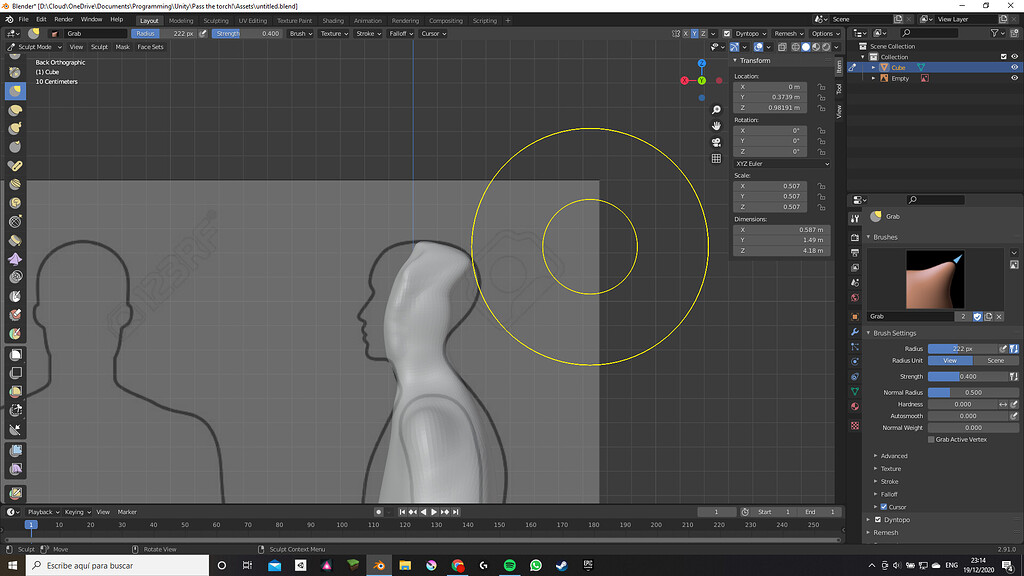The image size is (1024, 576).
Task: Select the Mesh Filter tool
Action: click(x=16, y=450)
